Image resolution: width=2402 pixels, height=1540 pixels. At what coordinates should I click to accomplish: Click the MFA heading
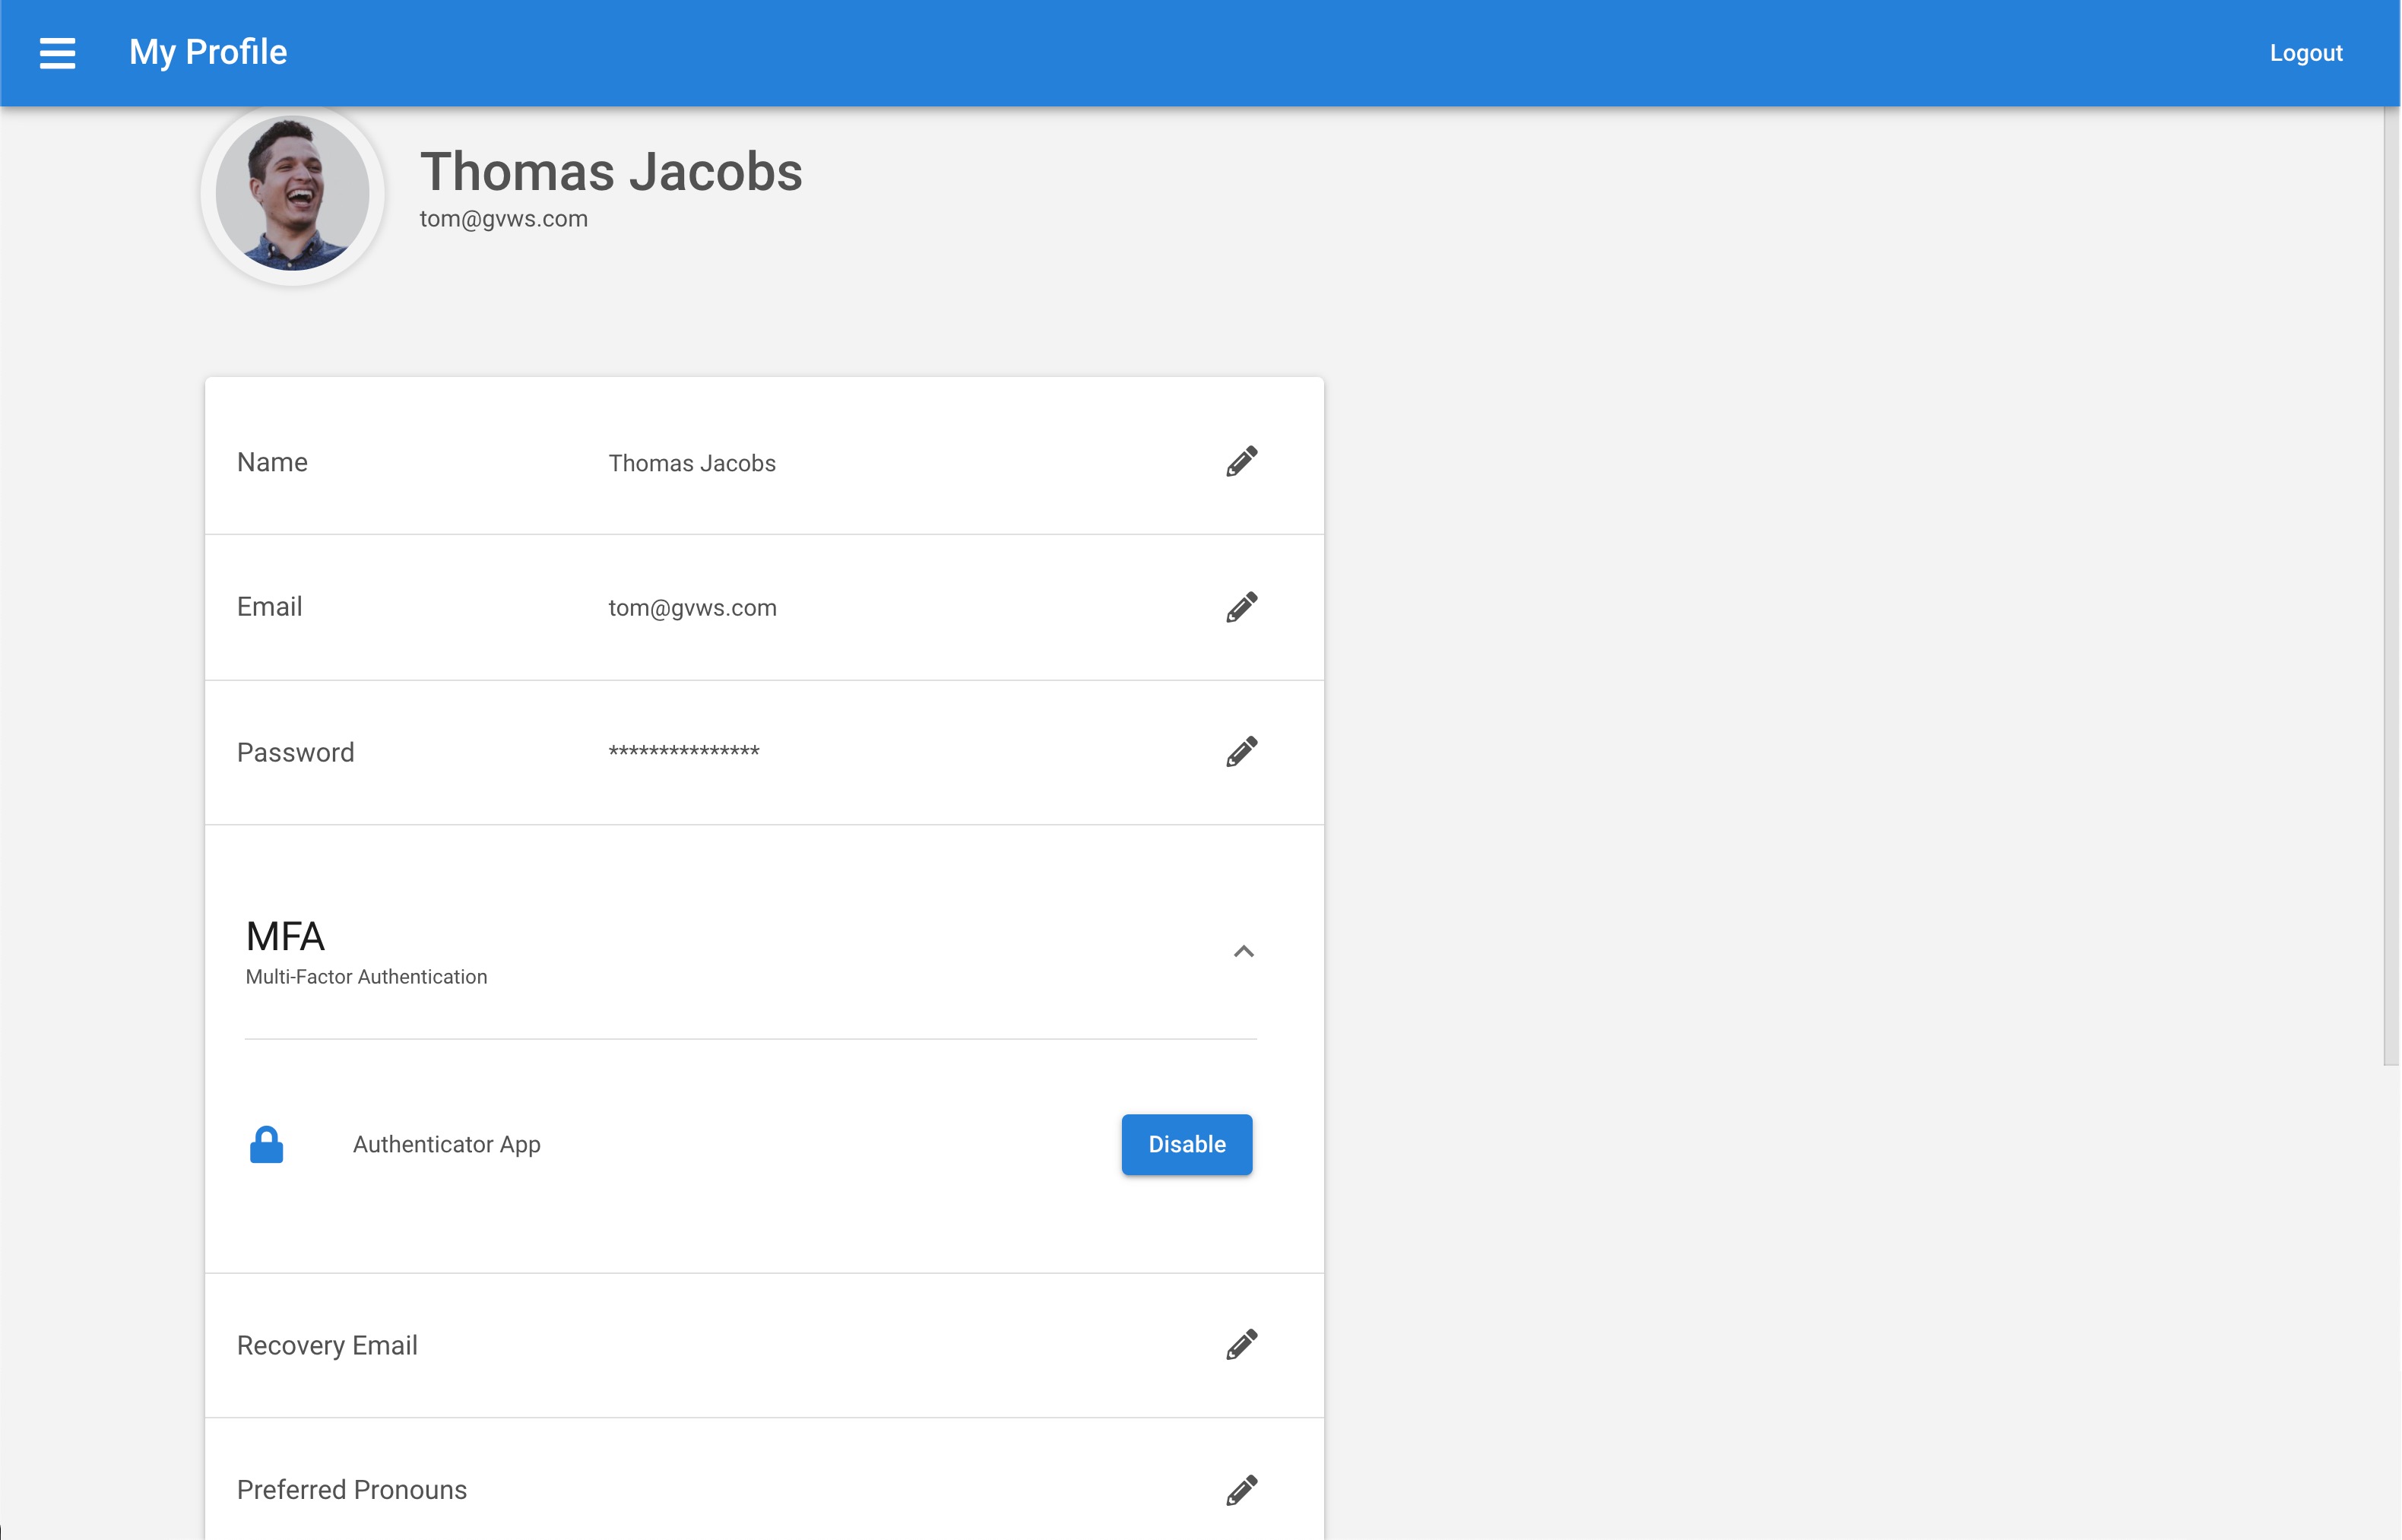pos(285,937)
